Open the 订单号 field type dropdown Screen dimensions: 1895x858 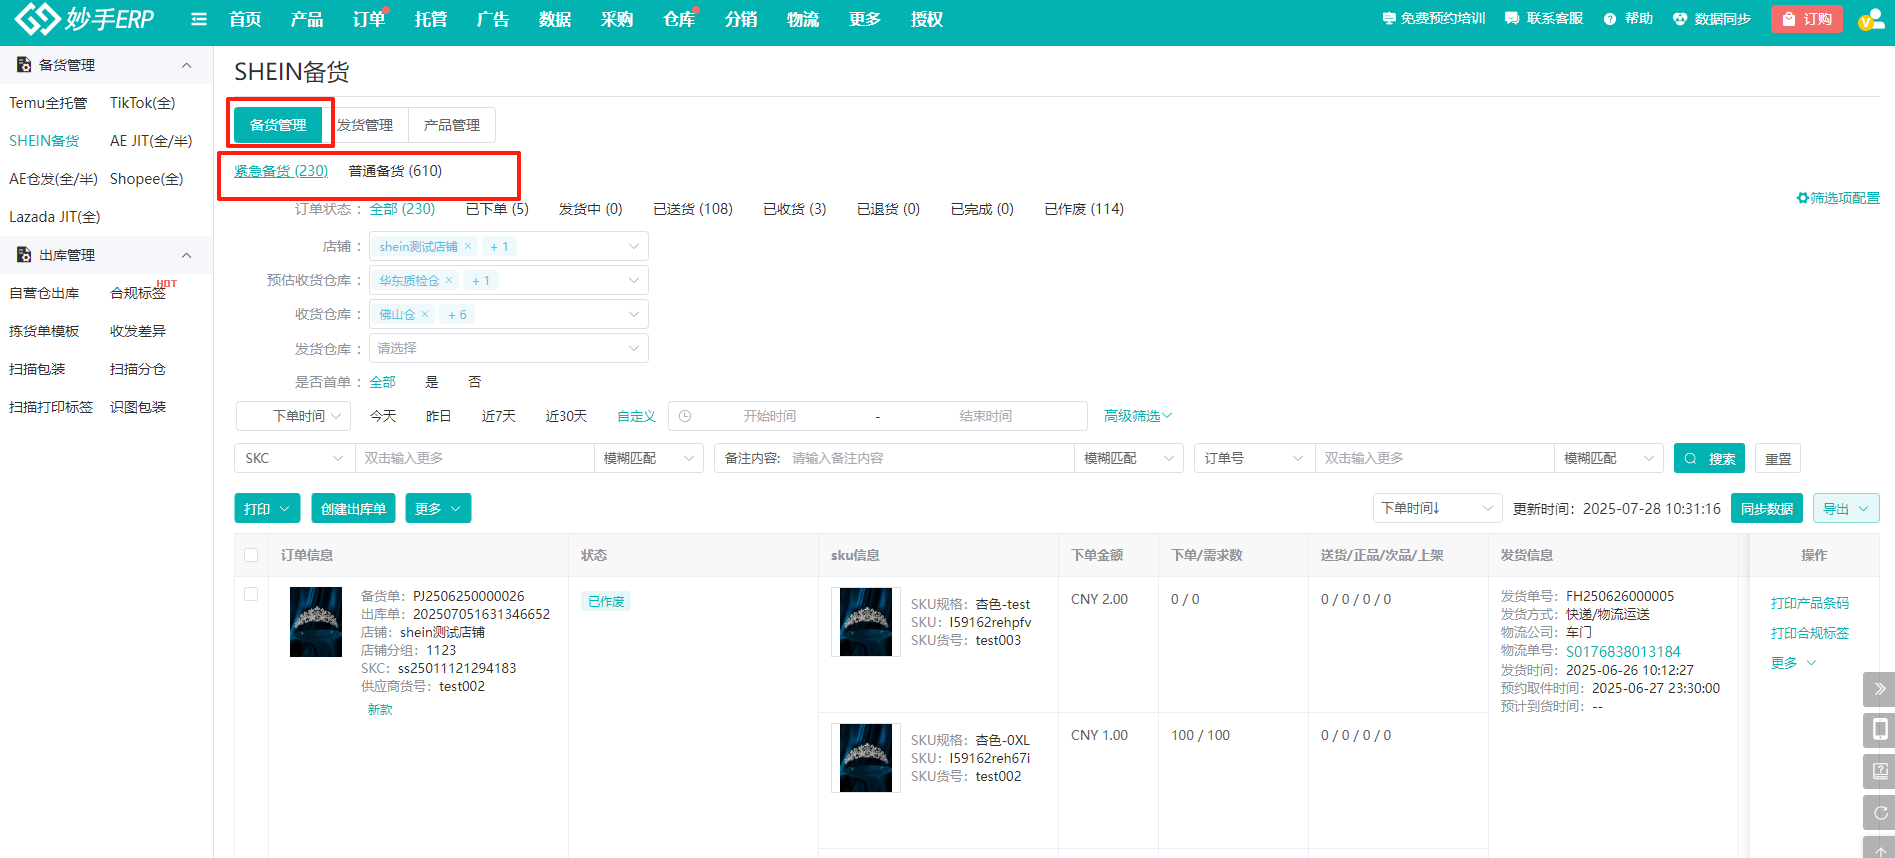click(1254, 458)
